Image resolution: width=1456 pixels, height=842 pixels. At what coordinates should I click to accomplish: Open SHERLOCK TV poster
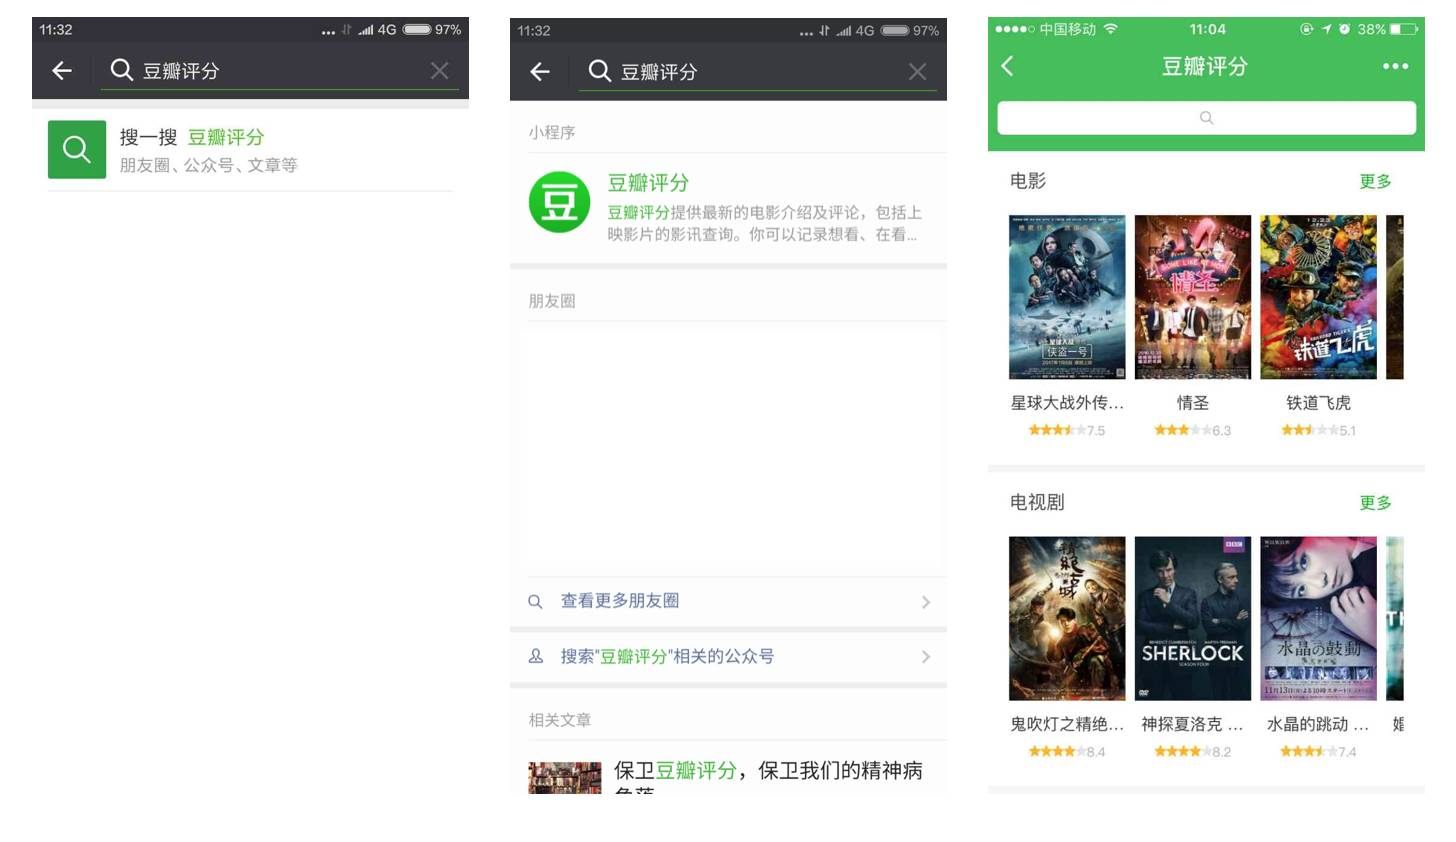[1193, 618]
